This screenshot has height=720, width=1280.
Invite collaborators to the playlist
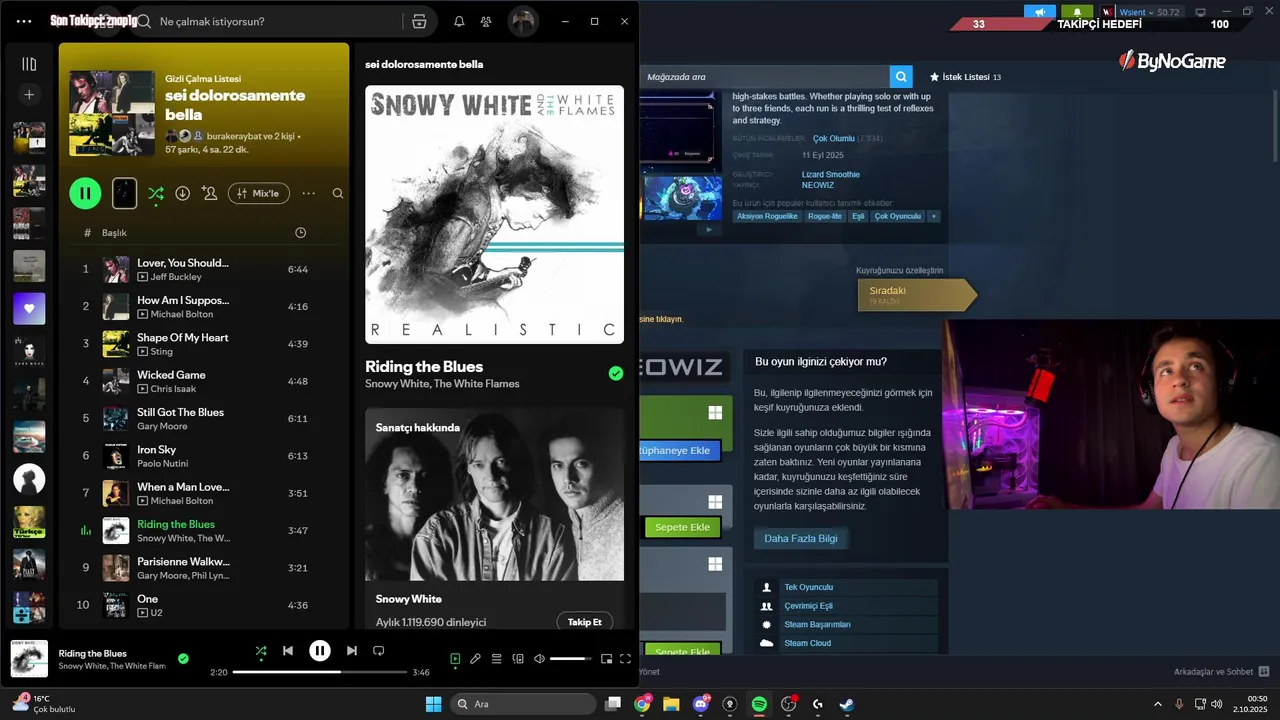(209, 193)
